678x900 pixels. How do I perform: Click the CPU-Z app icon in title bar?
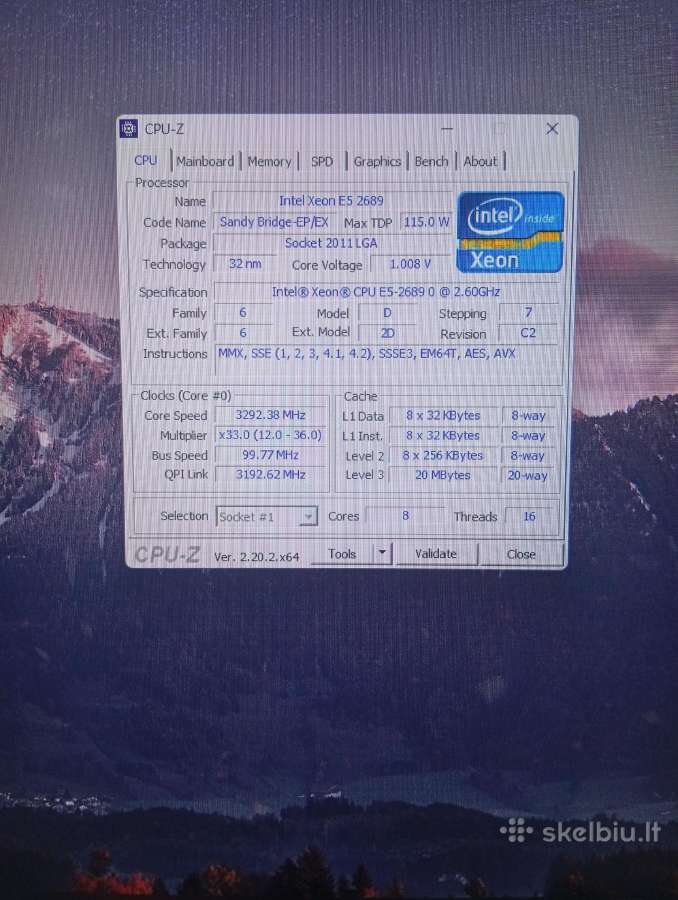[x=129, y=129]
